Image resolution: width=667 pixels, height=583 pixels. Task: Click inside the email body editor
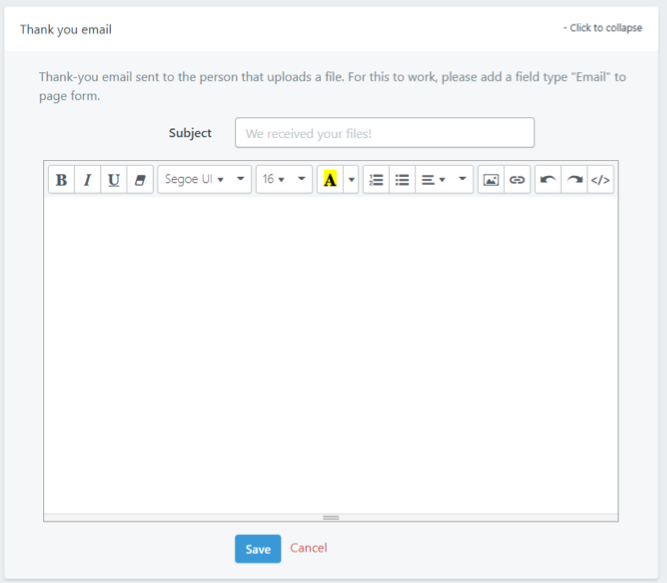point(331,355)
